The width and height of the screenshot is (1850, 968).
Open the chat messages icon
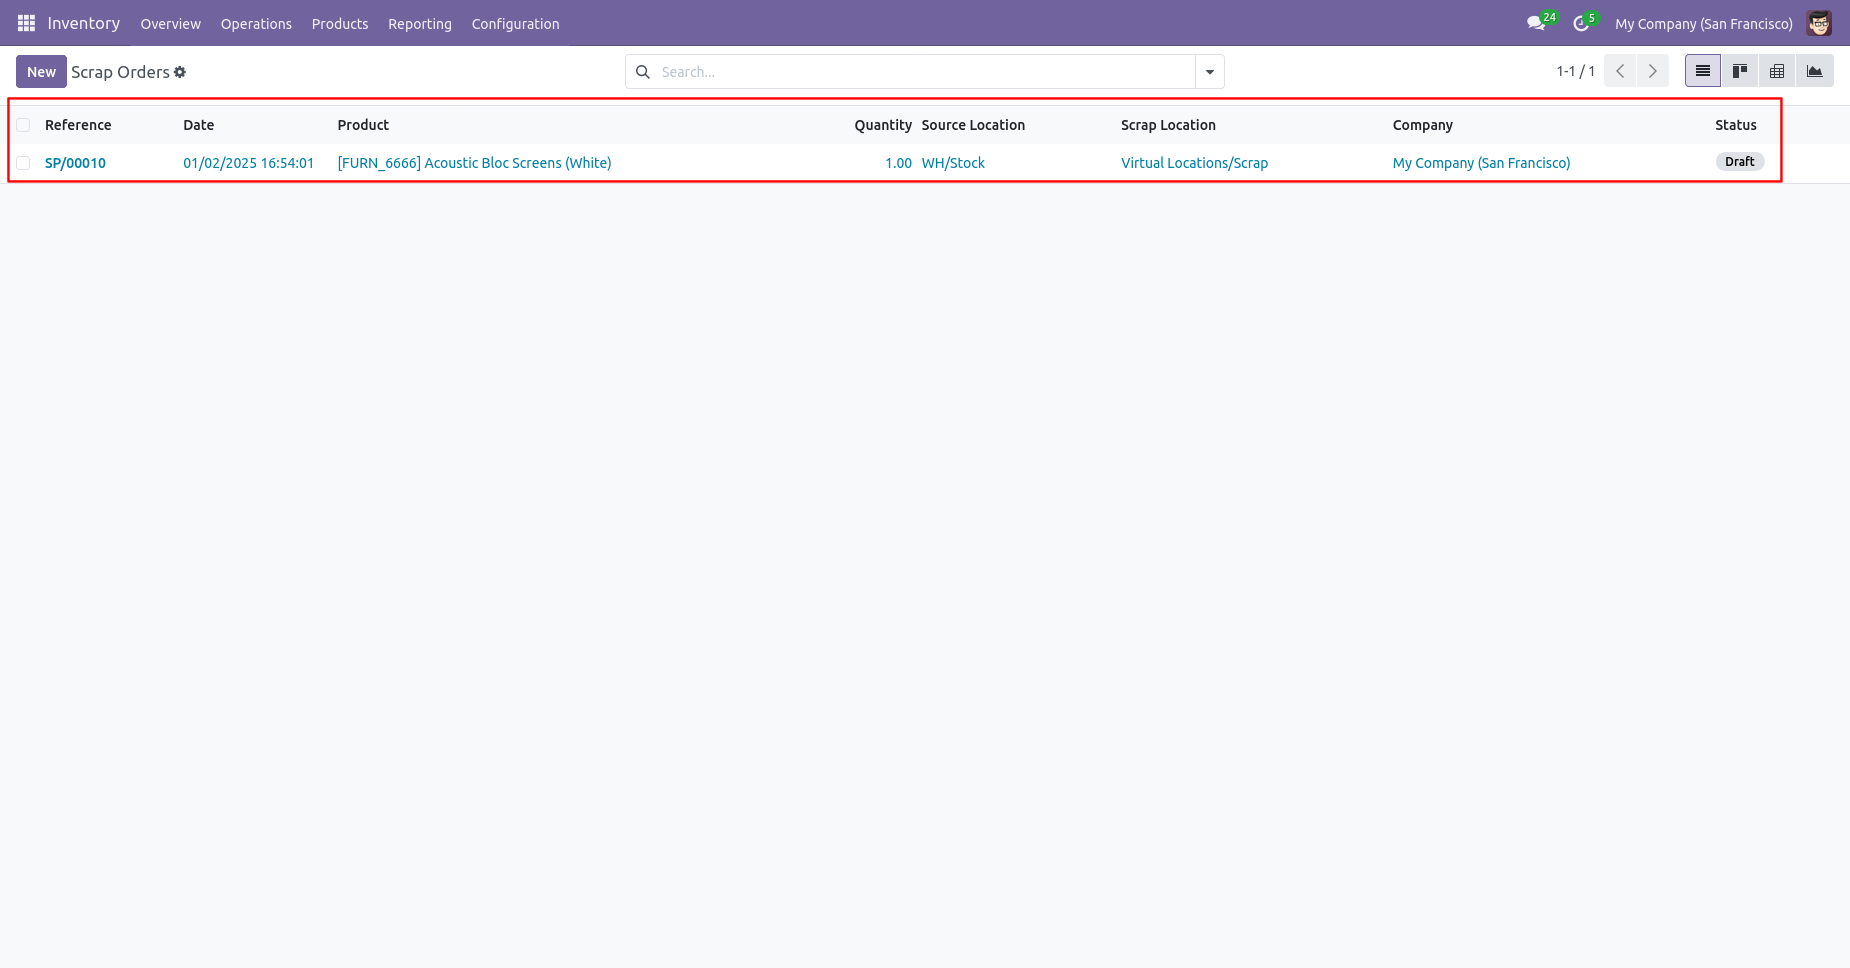click(x=1536, y=23)
